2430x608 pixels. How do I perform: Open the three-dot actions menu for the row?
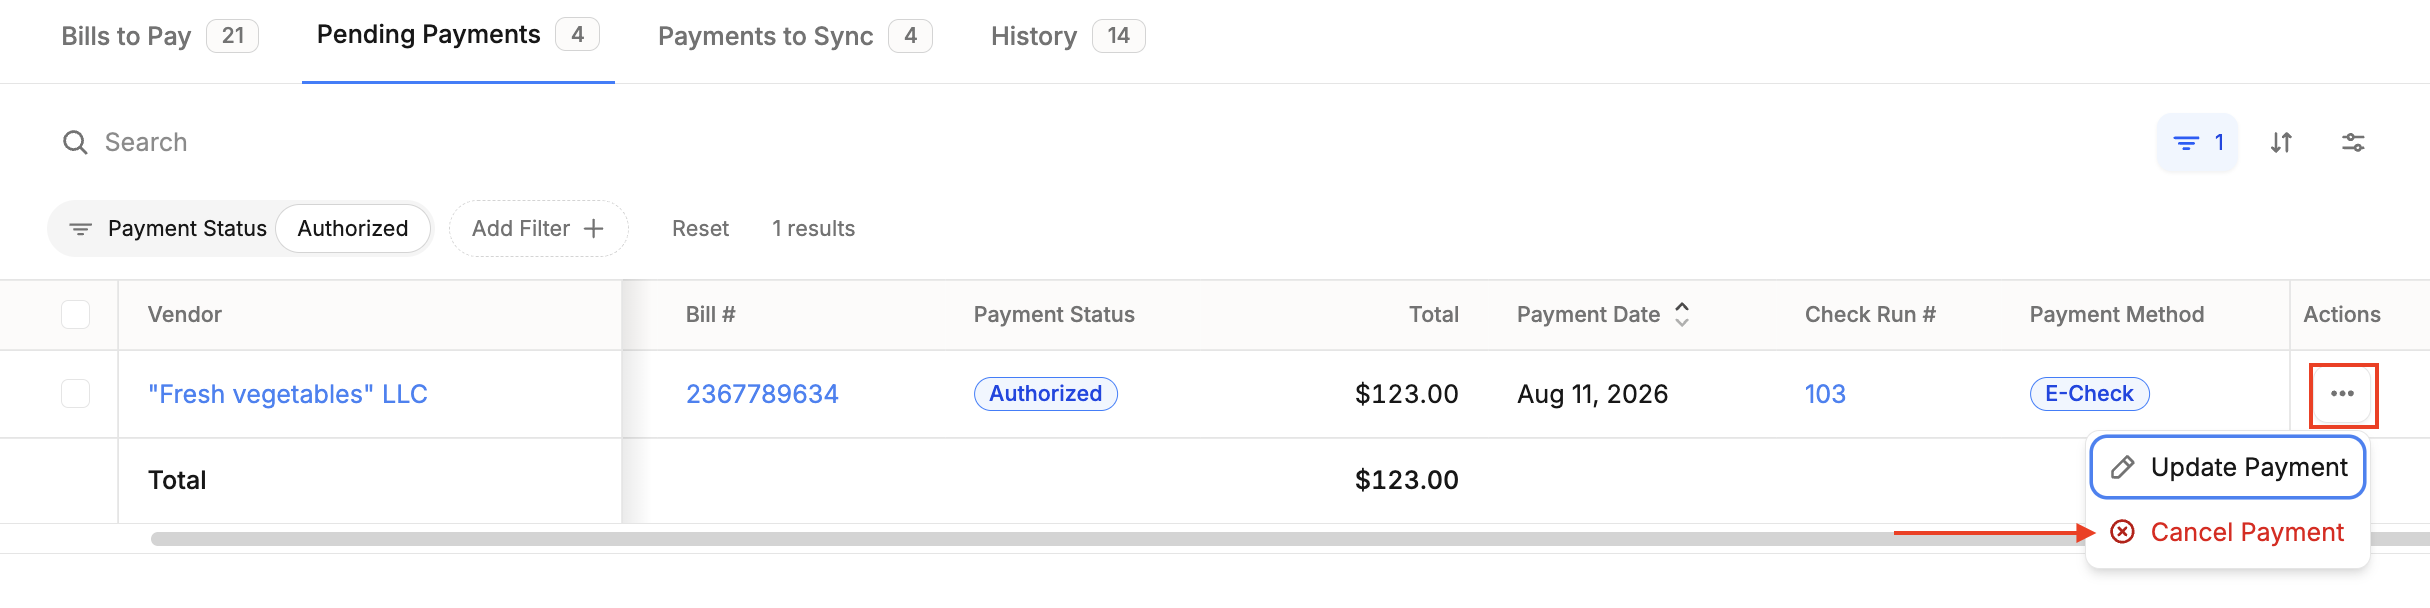[x=2342, y=394]
